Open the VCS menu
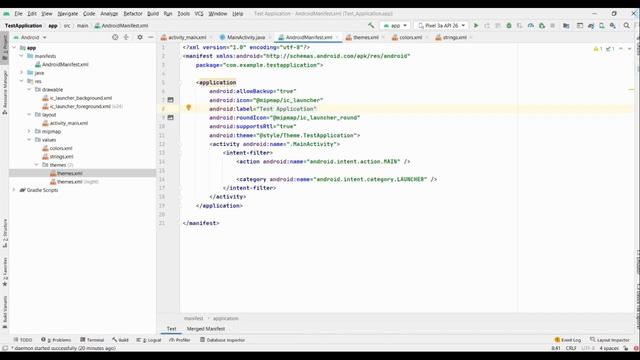640x360 pixels. [199, 13]
